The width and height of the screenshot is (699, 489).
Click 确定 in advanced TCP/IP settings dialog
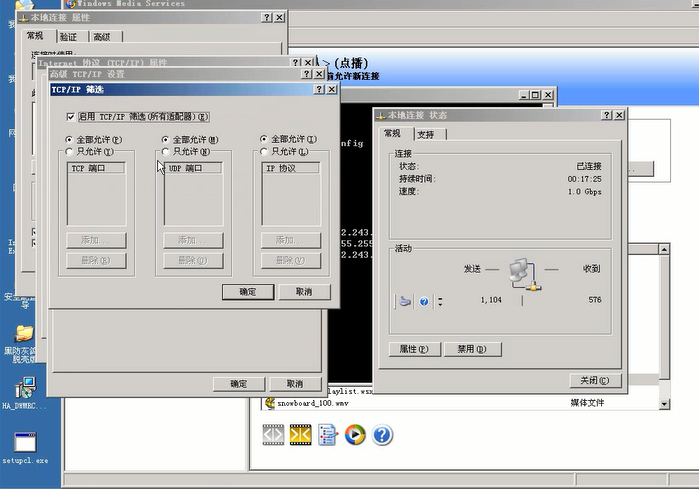238,384
